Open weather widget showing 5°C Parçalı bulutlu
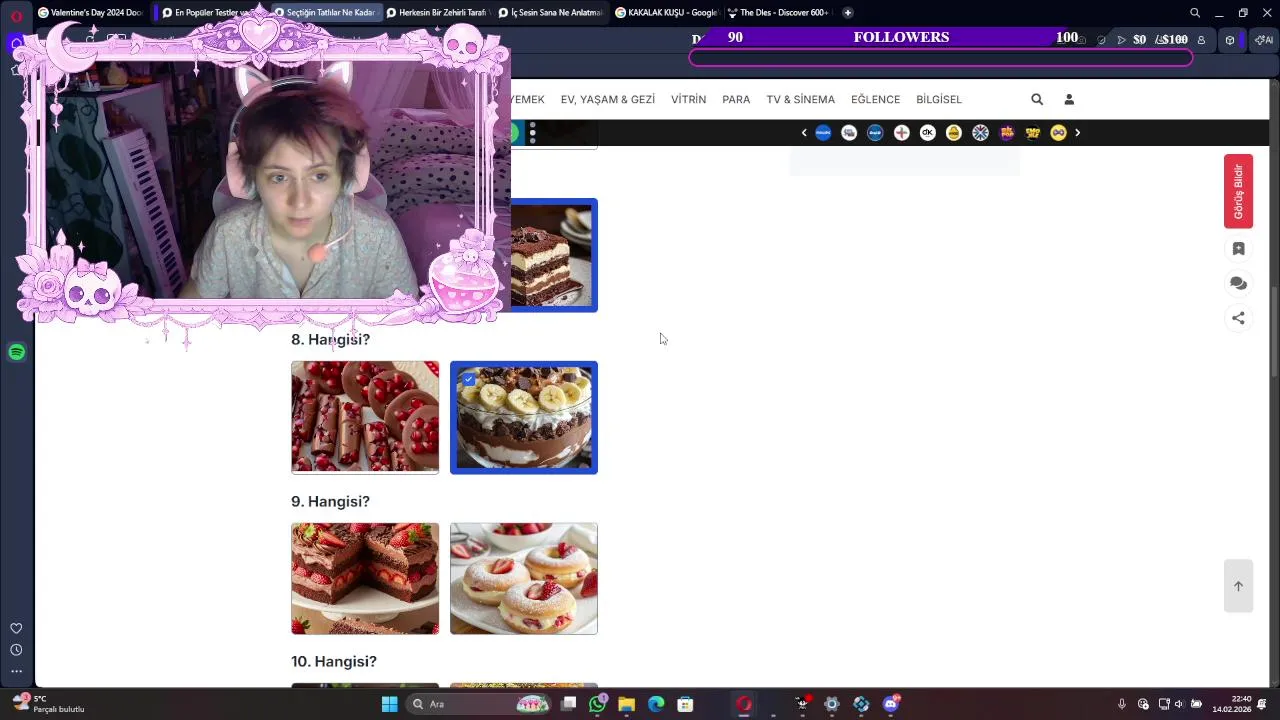 [48, 704]
